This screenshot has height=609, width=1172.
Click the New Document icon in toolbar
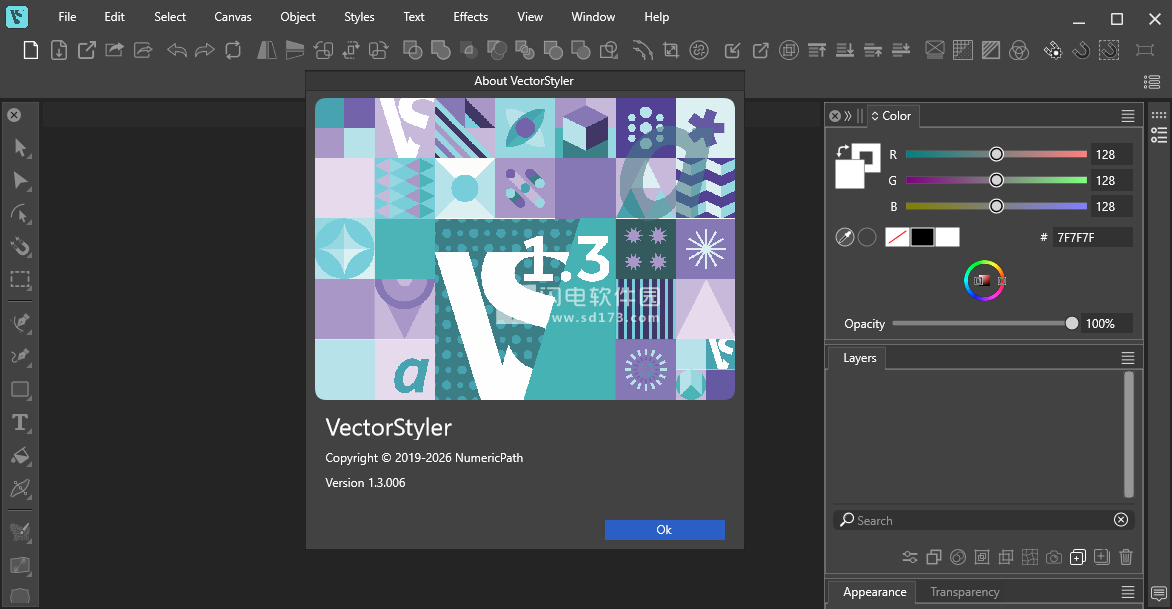tap(31, 50)
